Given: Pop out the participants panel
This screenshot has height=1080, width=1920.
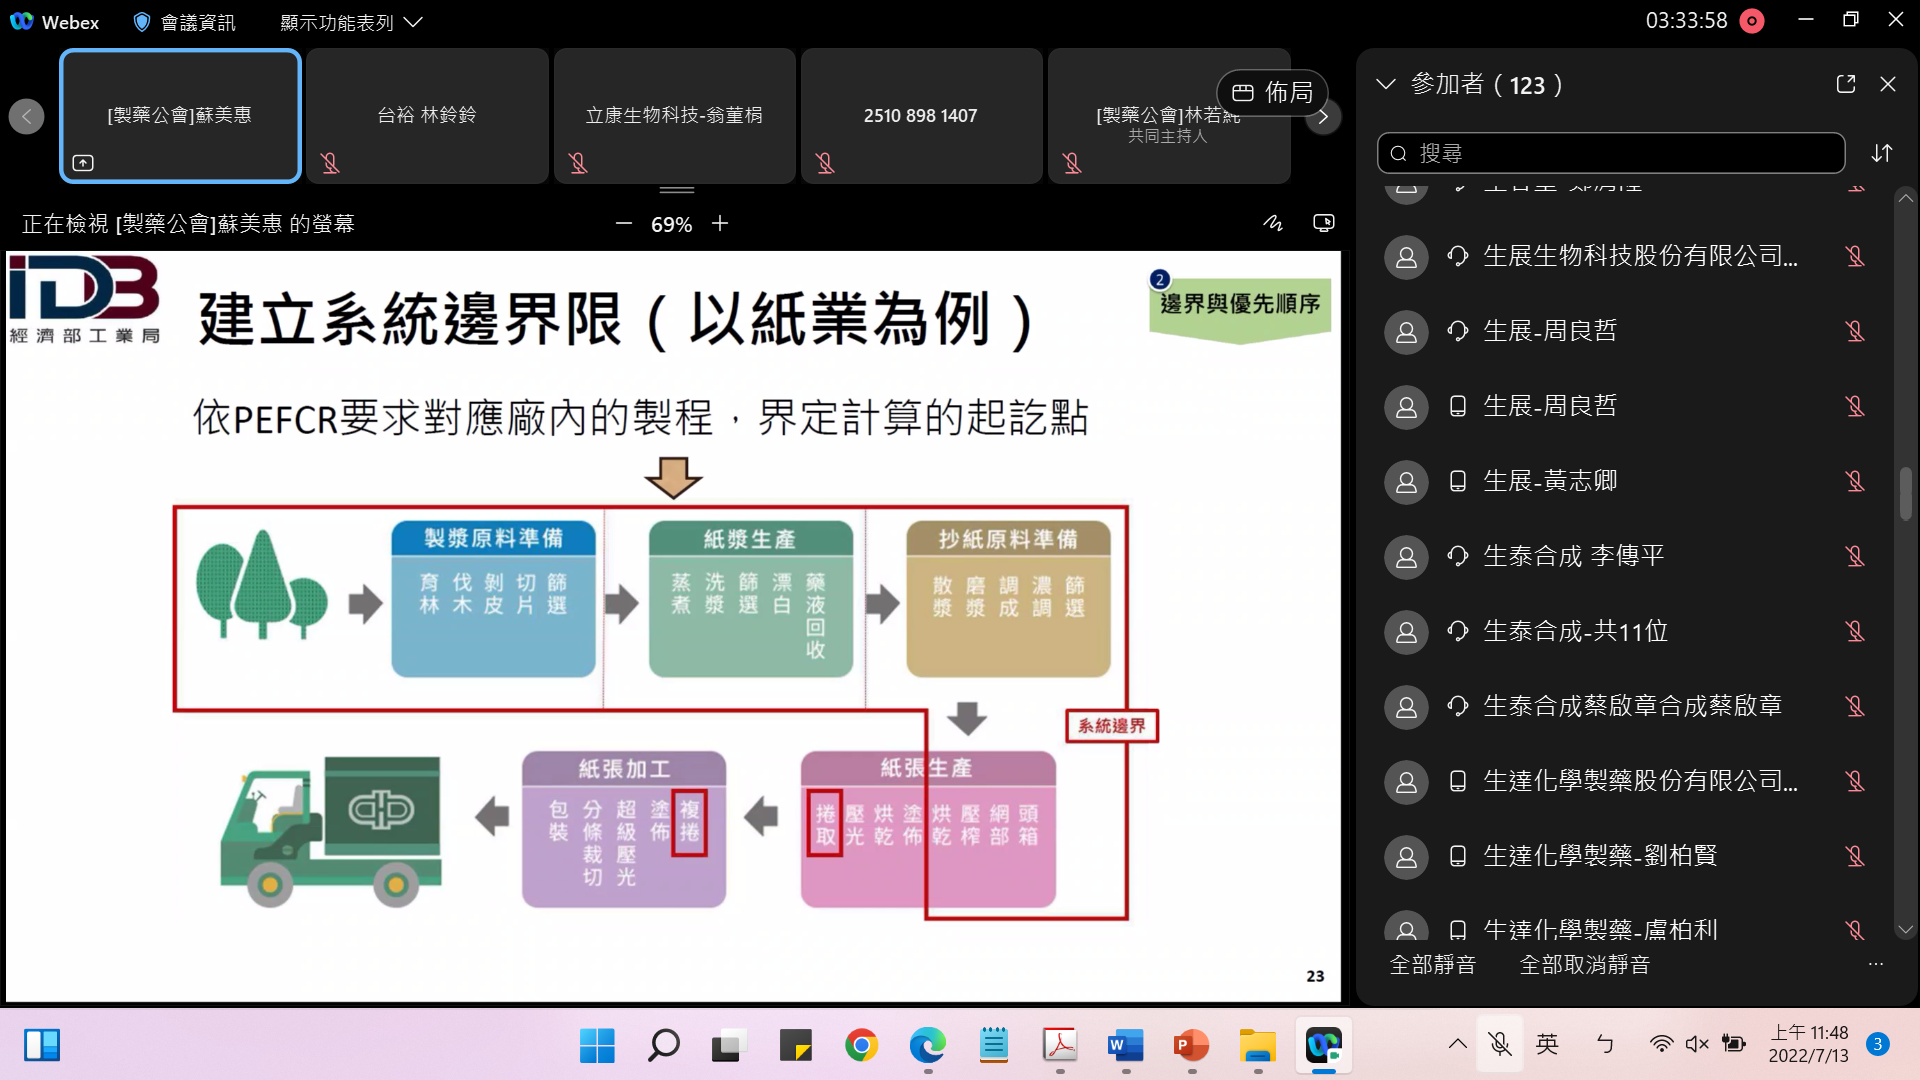Looking at the screenshot, I should click(1846, 84).
